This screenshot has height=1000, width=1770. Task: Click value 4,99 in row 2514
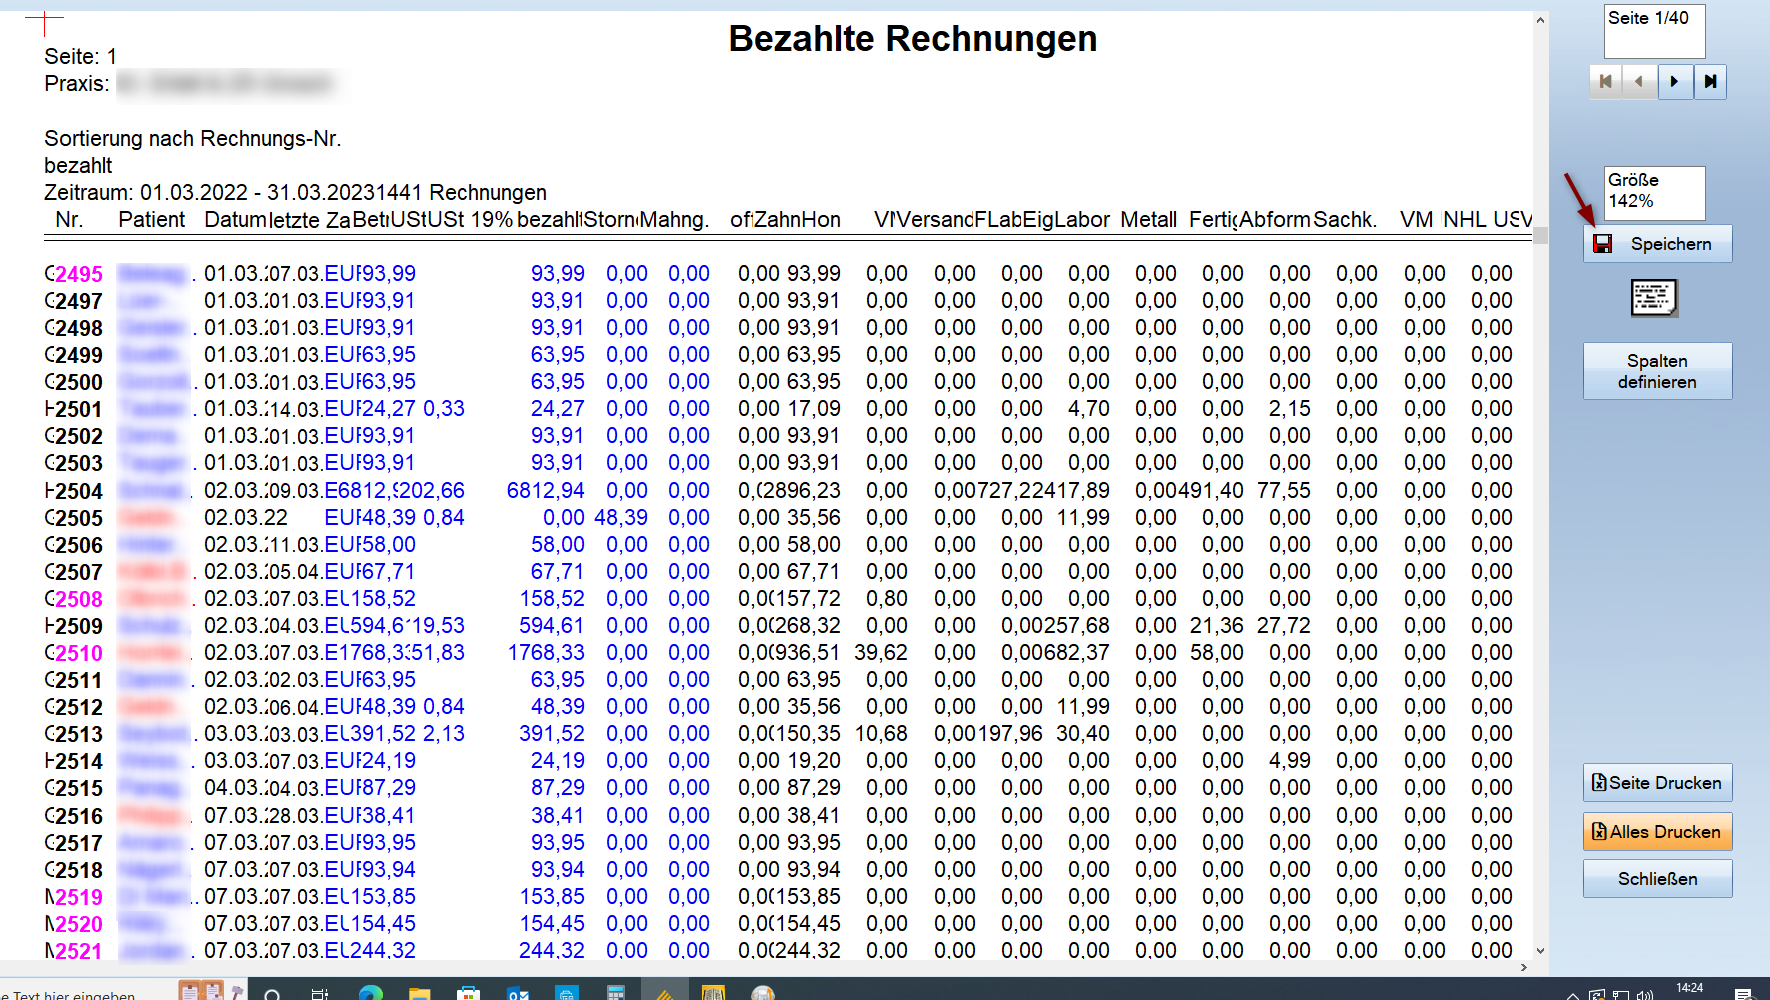(1290, 760)
